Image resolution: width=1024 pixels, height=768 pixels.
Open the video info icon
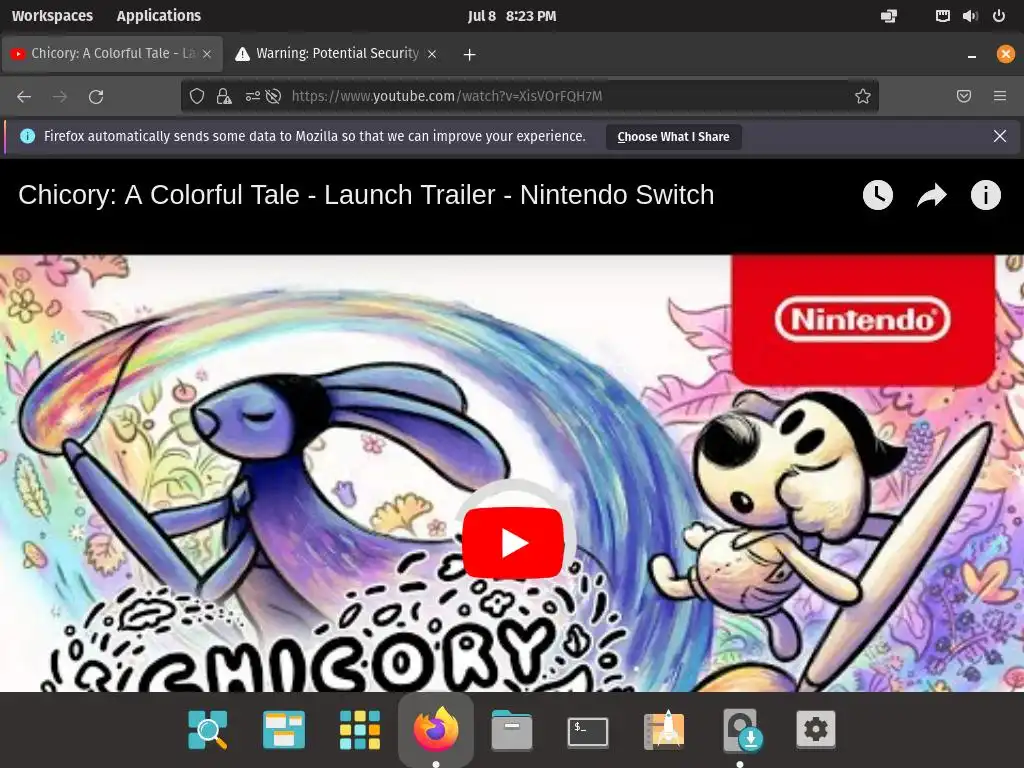pos(985,195)
